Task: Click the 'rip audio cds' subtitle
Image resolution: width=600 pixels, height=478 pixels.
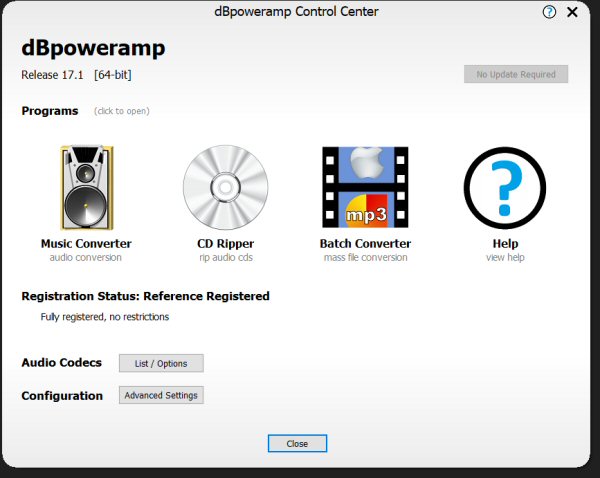Action: (226, 257)
